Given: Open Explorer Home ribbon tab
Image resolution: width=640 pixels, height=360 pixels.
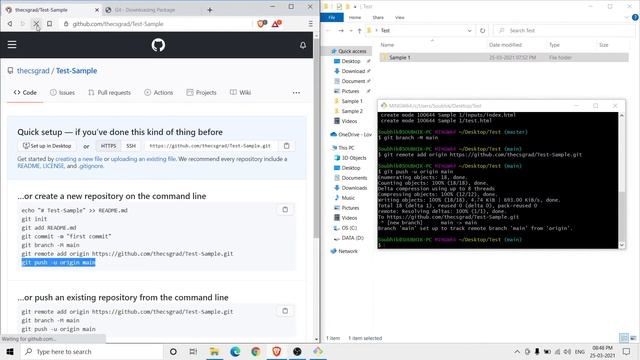Looking at the screenshot, I should click(355, 17).
